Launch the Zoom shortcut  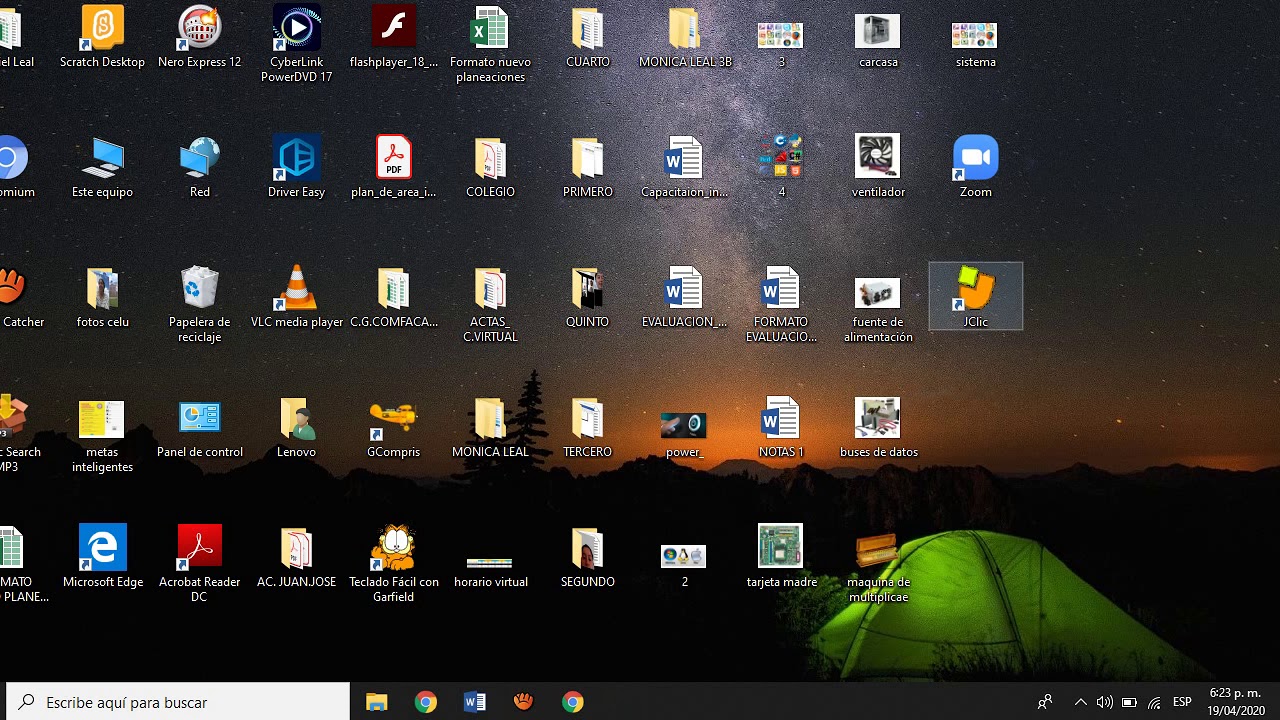point(975,168)
